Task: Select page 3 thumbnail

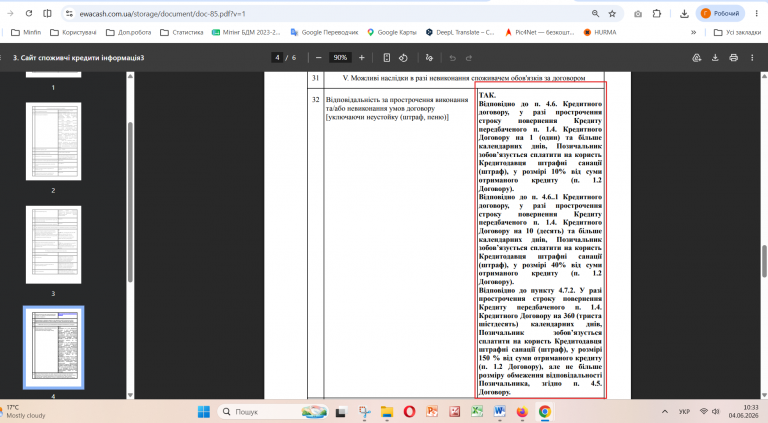Action: pyautogui.click(x=53, y=245)
